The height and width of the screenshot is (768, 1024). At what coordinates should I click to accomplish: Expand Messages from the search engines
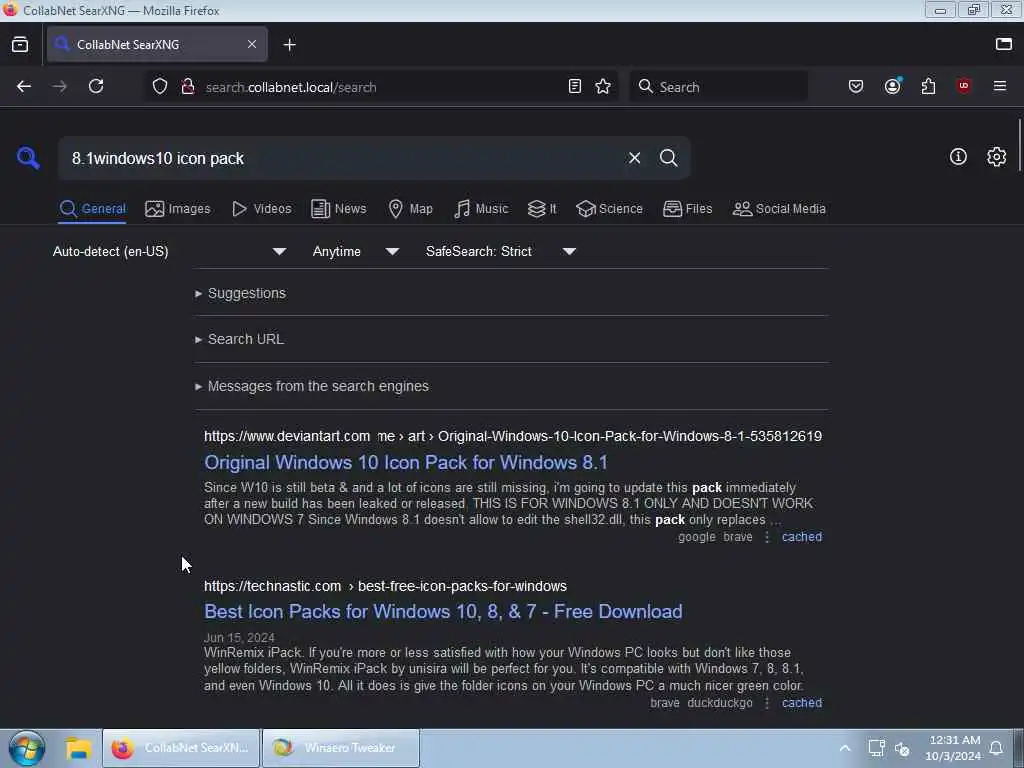(312, 387)
